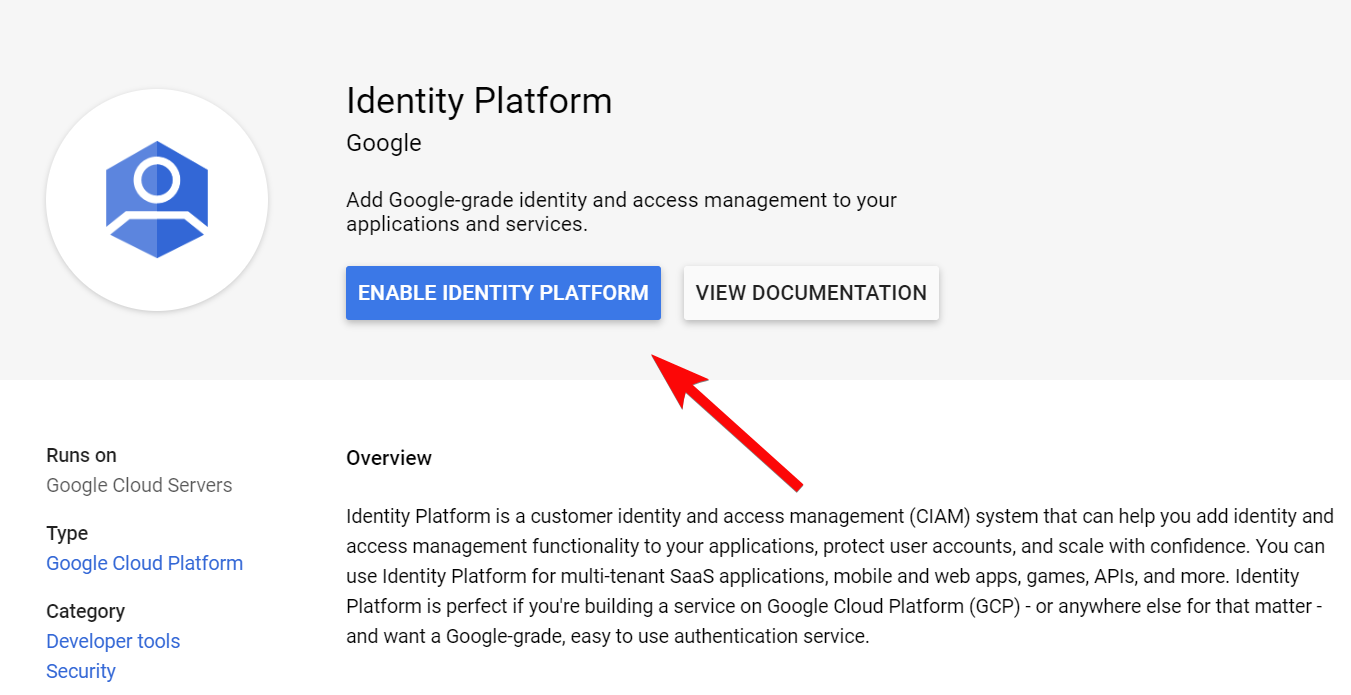This screenshot has width=1351, height=695.
Task: Click the Identity Platform title heading
Action: click(x=479, y=101)
